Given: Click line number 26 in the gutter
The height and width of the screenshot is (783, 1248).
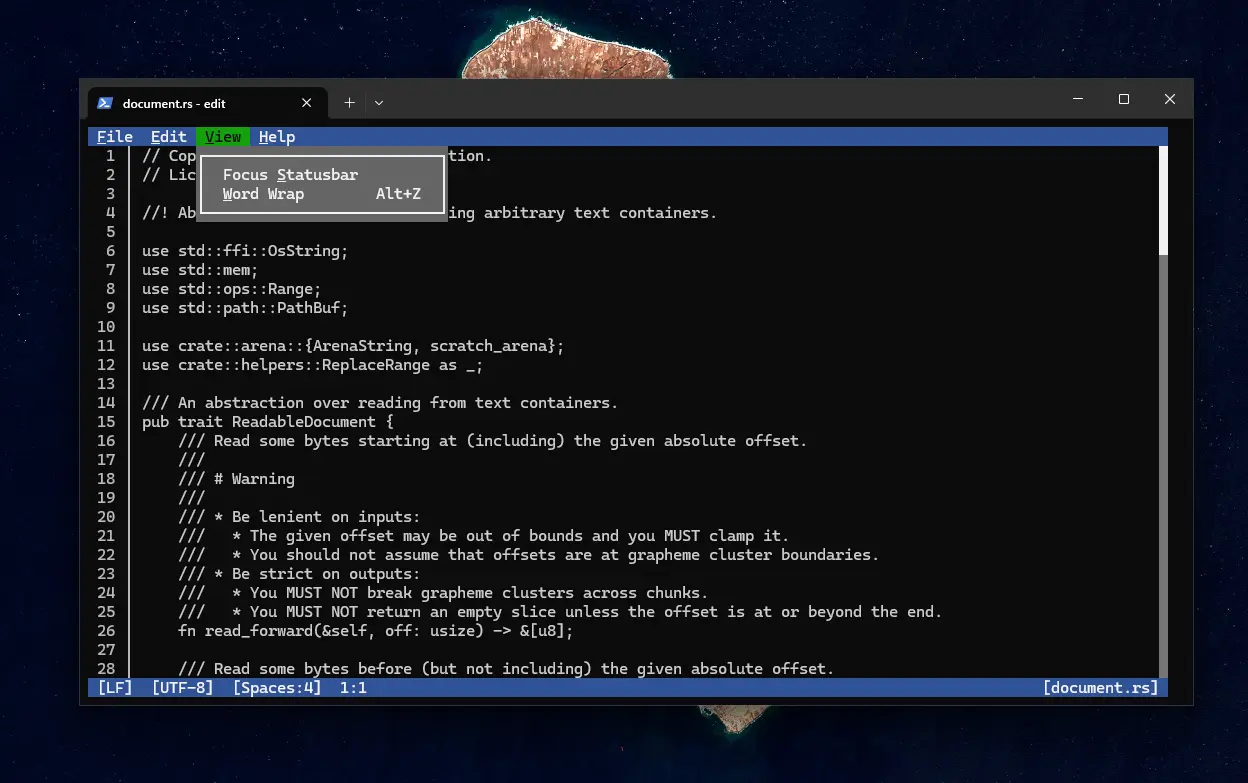Looking at the screenshot, I should pos(106,631).
